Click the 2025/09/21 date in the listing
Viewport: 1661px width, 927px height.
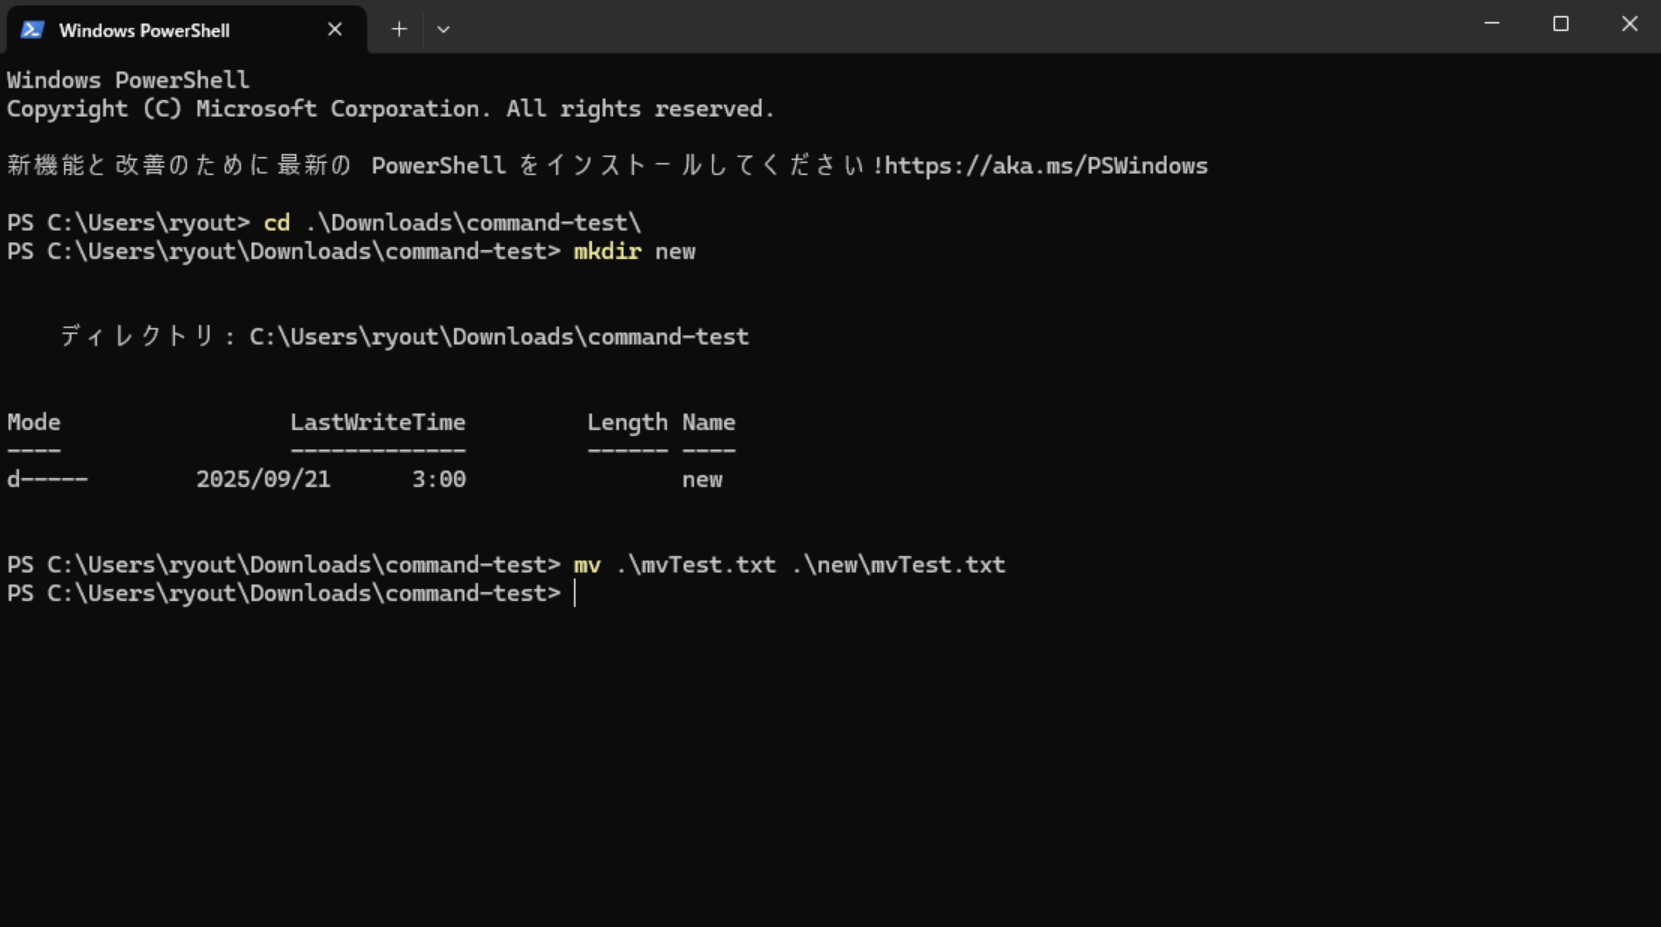(x=263, y=480)
